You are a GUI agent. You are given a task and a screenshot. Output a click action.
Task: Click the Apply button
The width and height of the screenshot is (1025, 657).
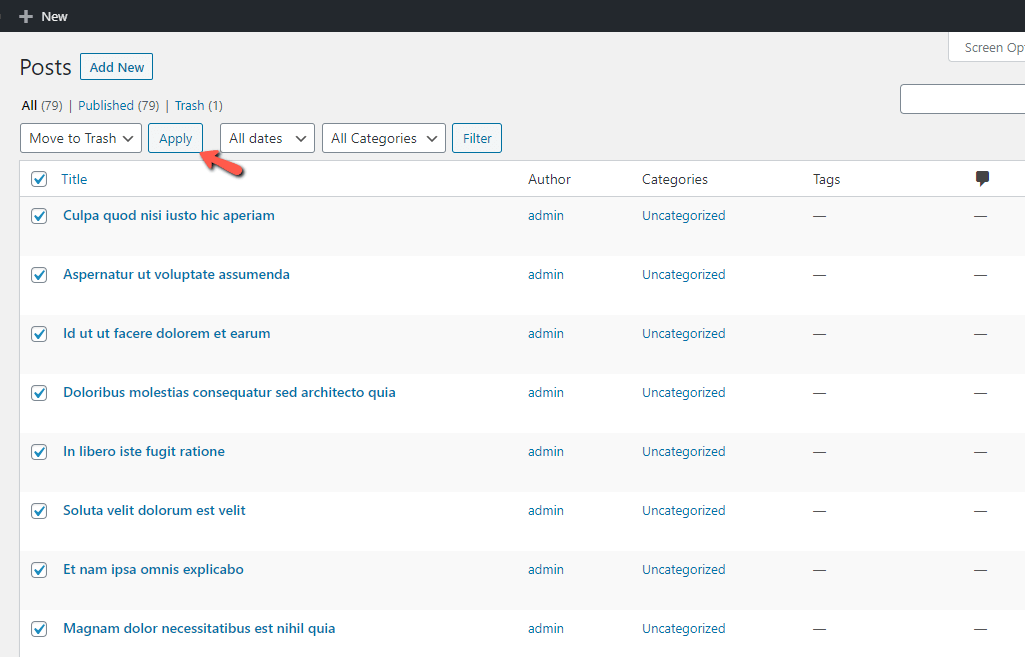(175, 138)
